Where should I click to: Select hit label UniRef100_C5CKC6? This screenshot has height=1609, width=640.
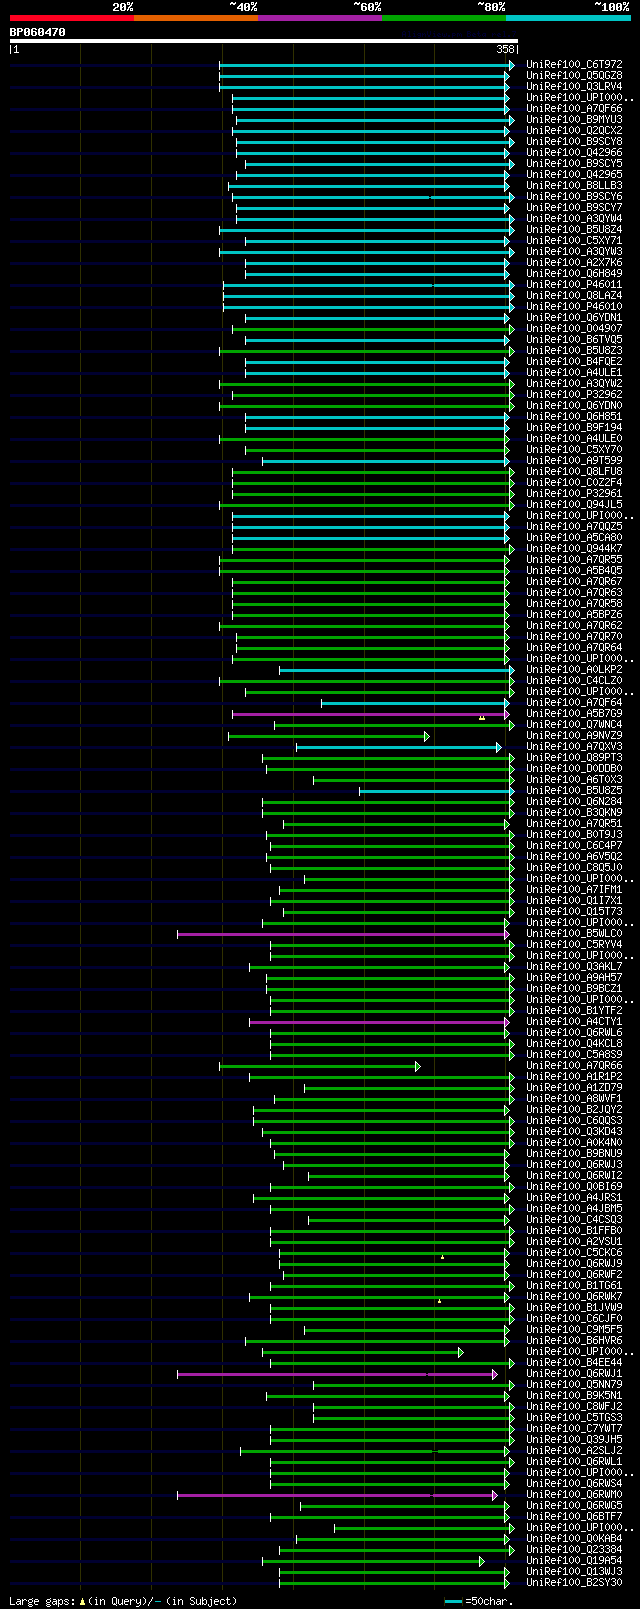(574, 1252)
